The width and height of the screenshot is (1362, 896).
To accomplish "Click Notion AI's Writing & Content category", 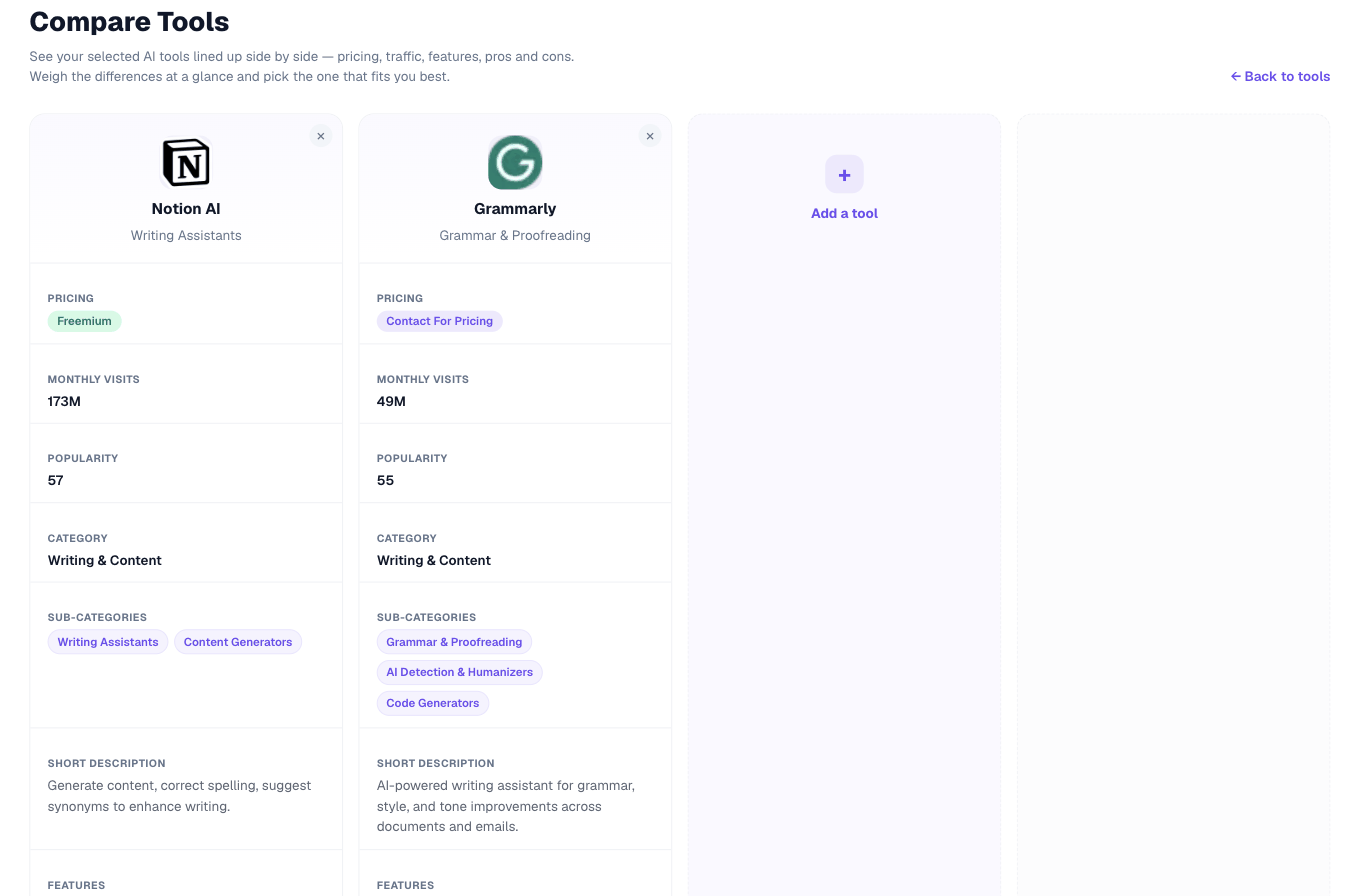I will point(105,560).
